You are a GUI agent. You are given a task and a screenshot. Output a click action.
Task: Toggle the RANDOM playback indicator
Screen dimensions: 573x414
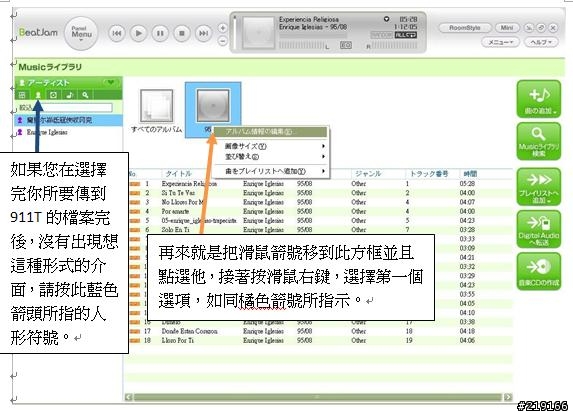click(382, 35)
